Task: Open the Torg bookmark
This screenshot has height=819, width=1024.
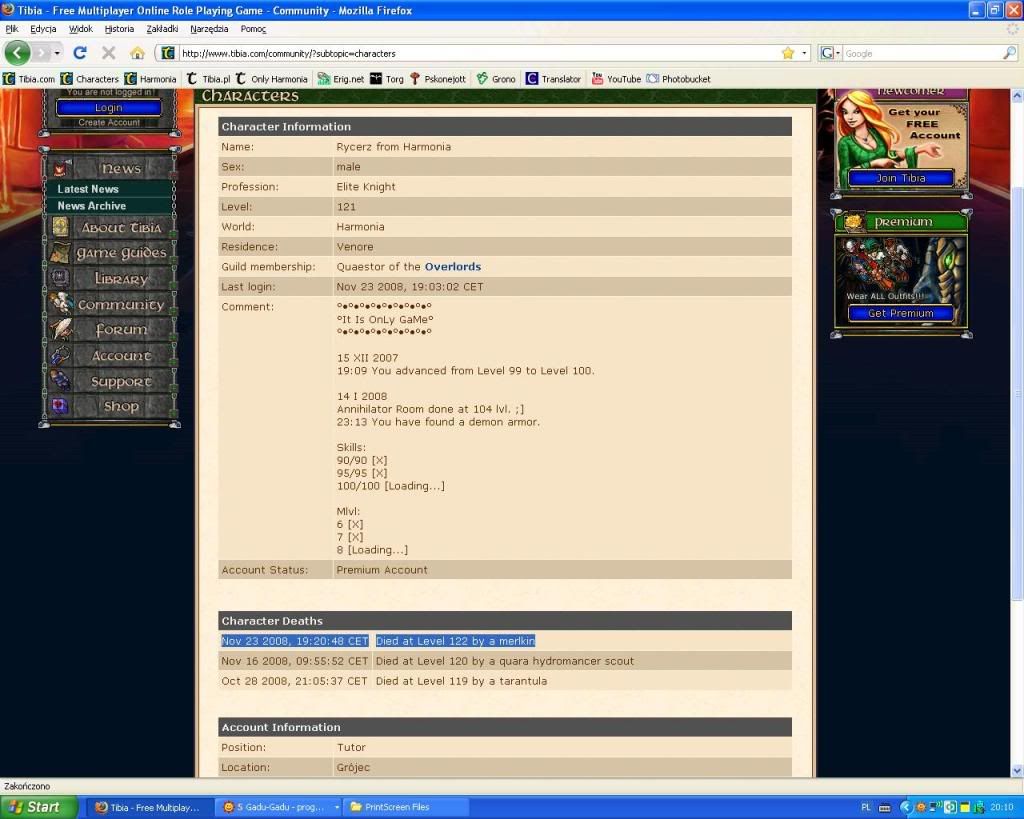Action: pos(387,79)
